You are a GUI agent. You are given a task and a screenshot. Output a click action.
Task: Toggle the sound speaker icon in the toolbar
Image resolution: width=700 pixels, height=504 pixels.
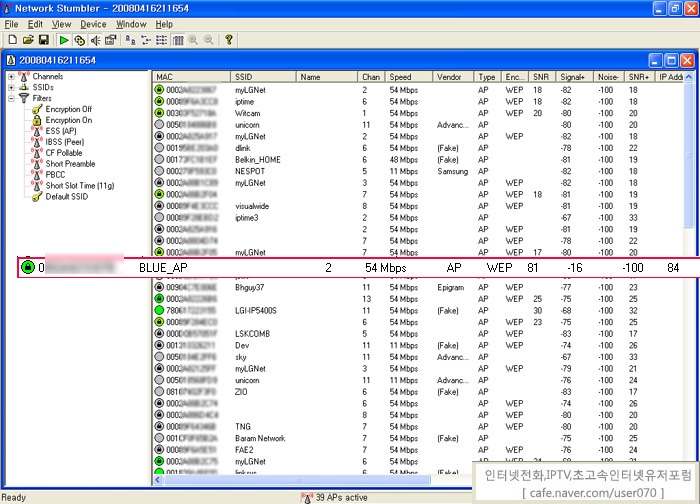click(95, 40)
